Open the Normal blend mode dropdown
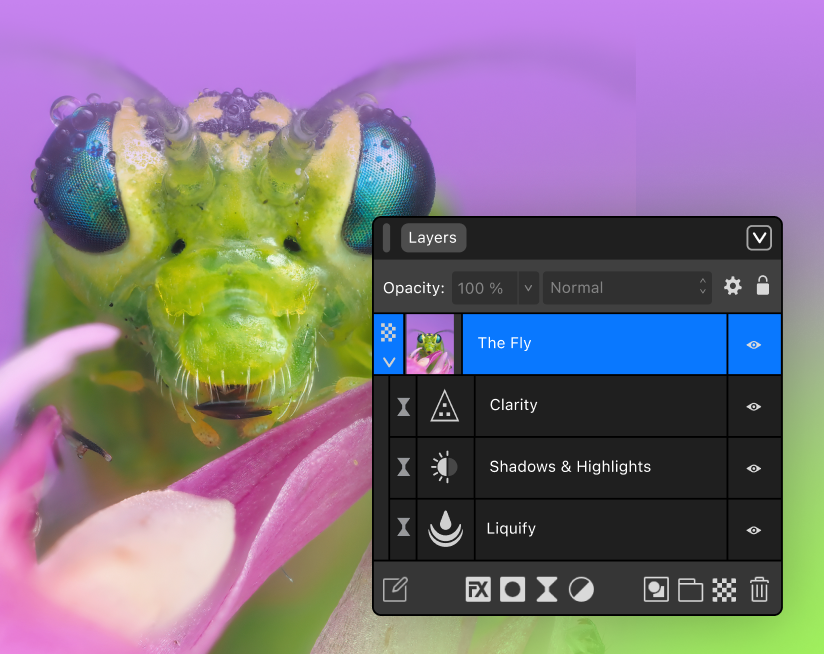824x654 pixels. pyautogui.click(x=627, y=287)
